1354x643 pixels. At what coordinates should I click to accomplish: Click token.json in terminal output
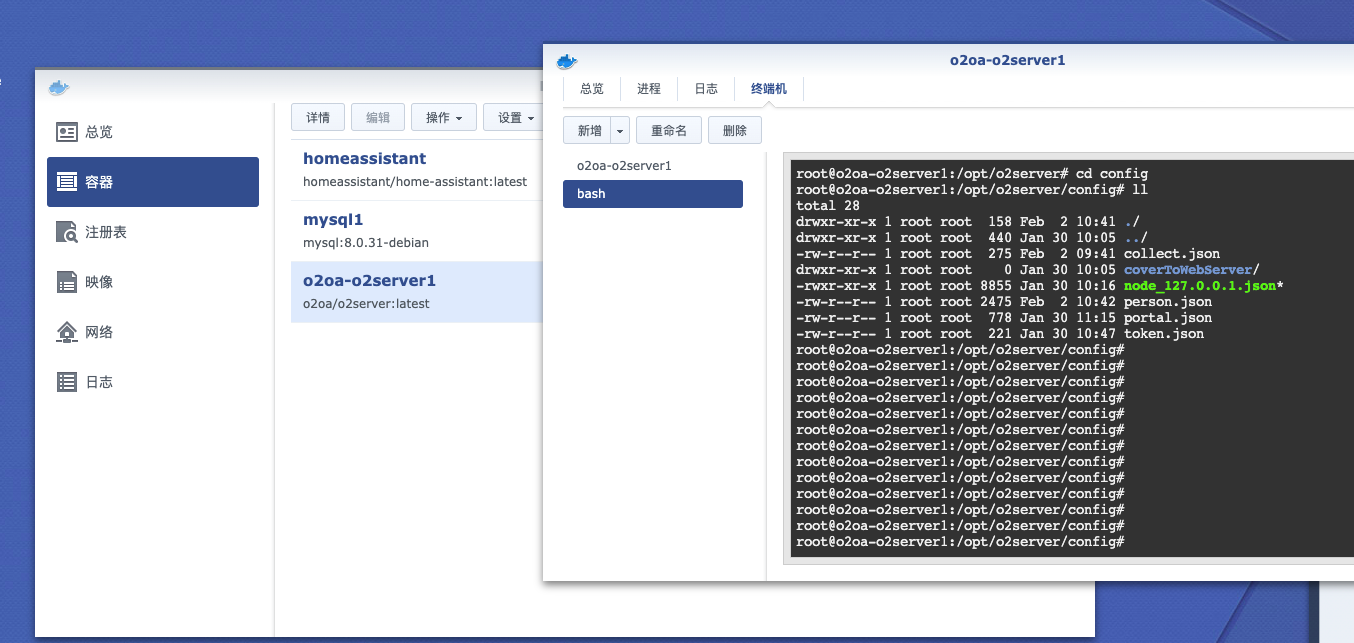coord(1164,334)
